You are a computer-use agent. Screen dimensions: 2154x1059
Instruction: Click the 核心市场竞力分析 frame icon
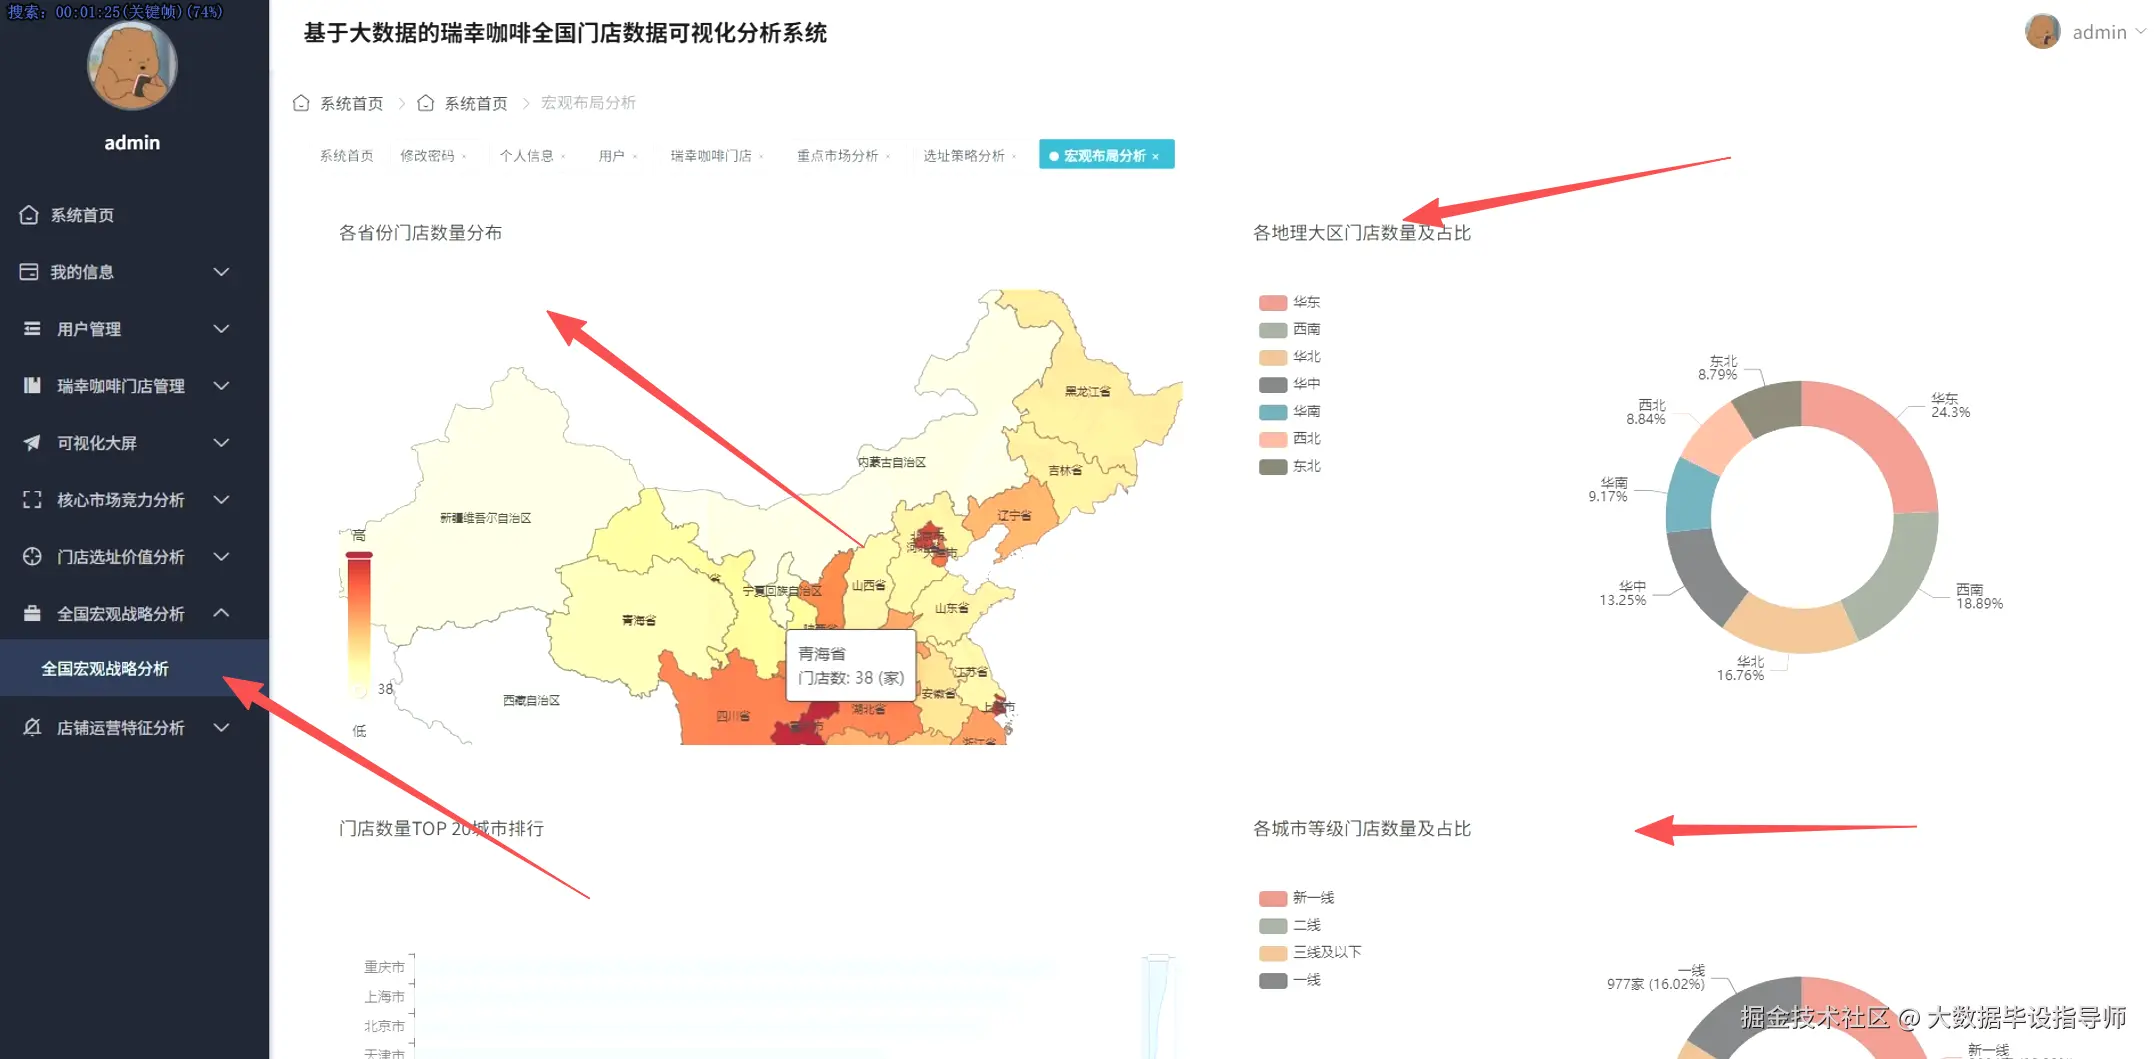[x=32, y=500]
